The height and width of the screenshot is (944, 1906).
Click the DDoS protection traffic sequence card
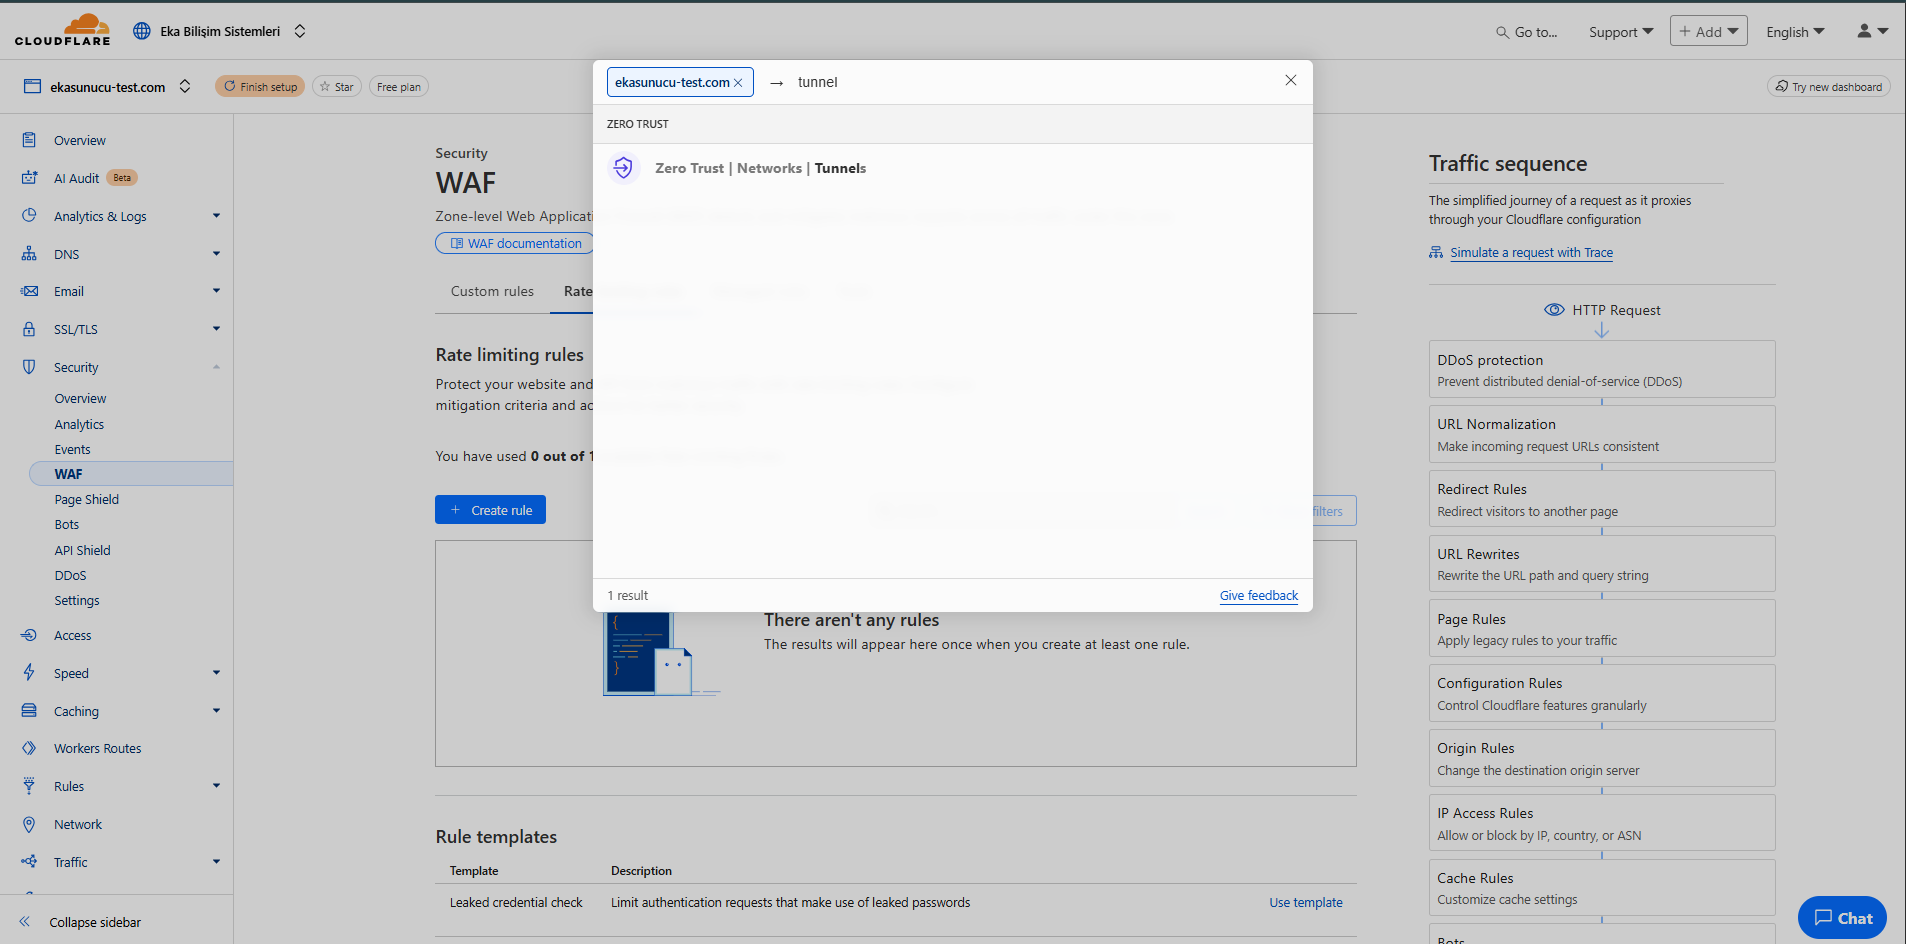tap(1601, 370)
